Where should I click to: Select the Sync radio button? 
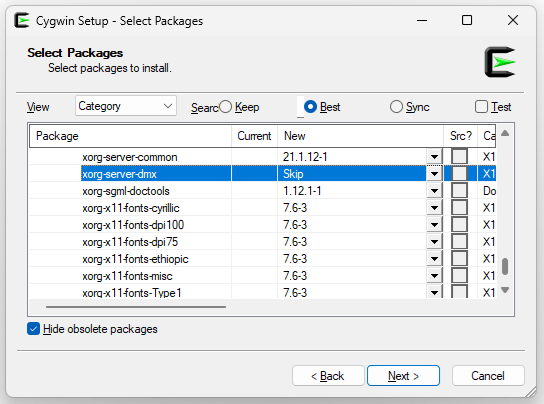pos(396,107)
